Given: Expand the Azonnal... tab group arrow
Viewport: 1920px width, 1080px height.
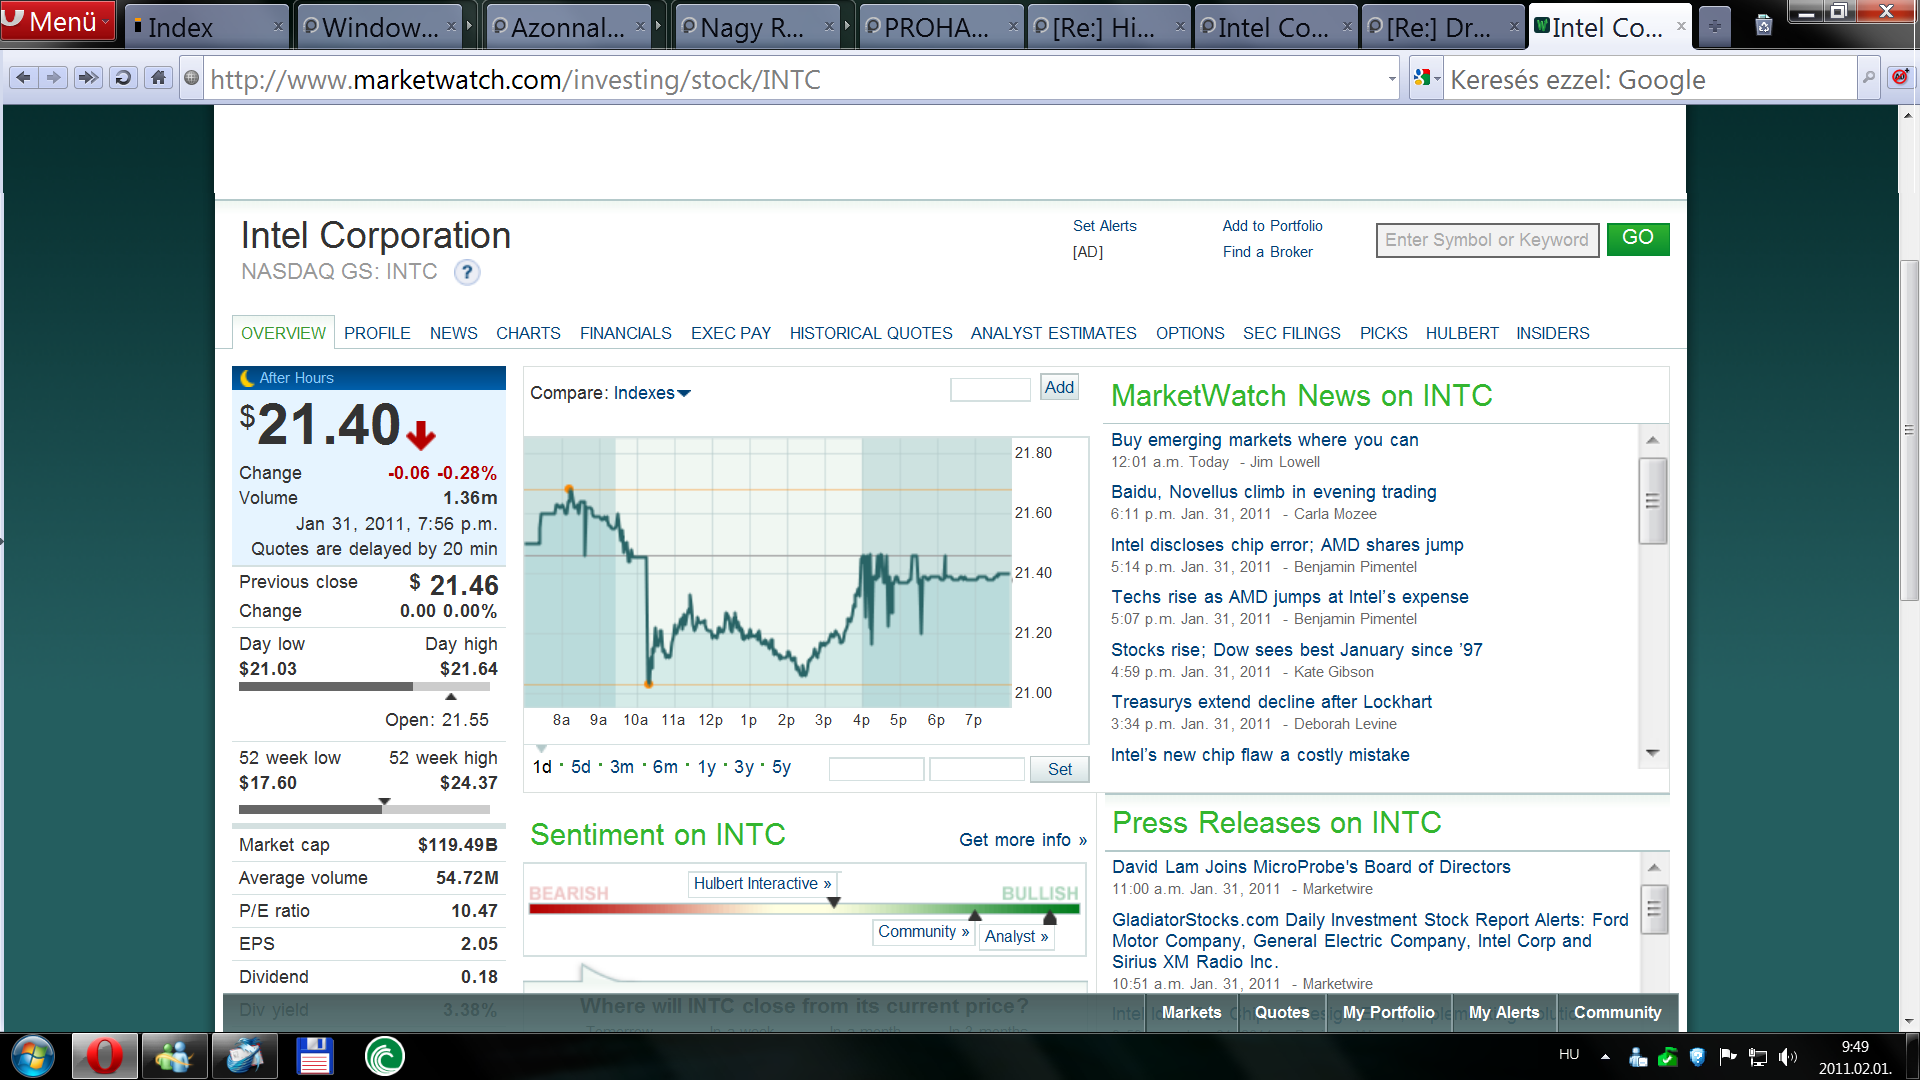Looking at the screenshot, I should pos(659,27).
